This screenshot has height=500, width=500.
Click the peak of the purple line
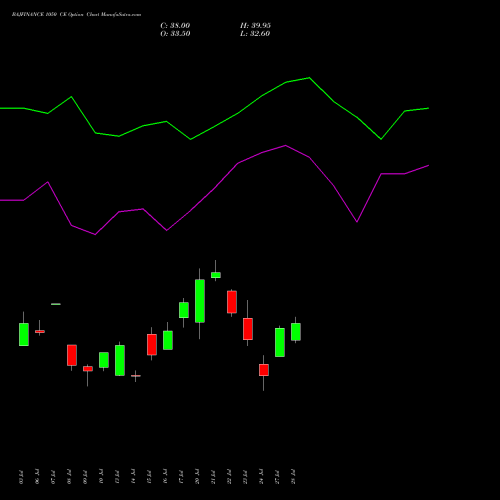[x=286, y=146]
